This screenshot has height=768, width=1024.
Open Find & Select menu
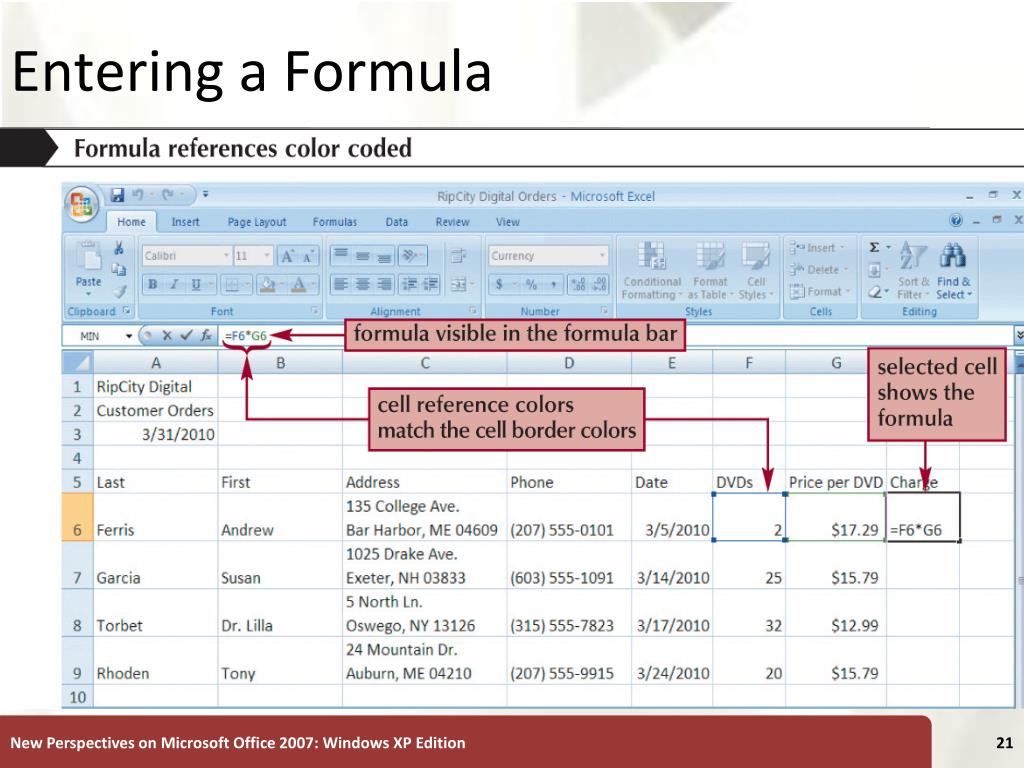(x=953, y=270)
